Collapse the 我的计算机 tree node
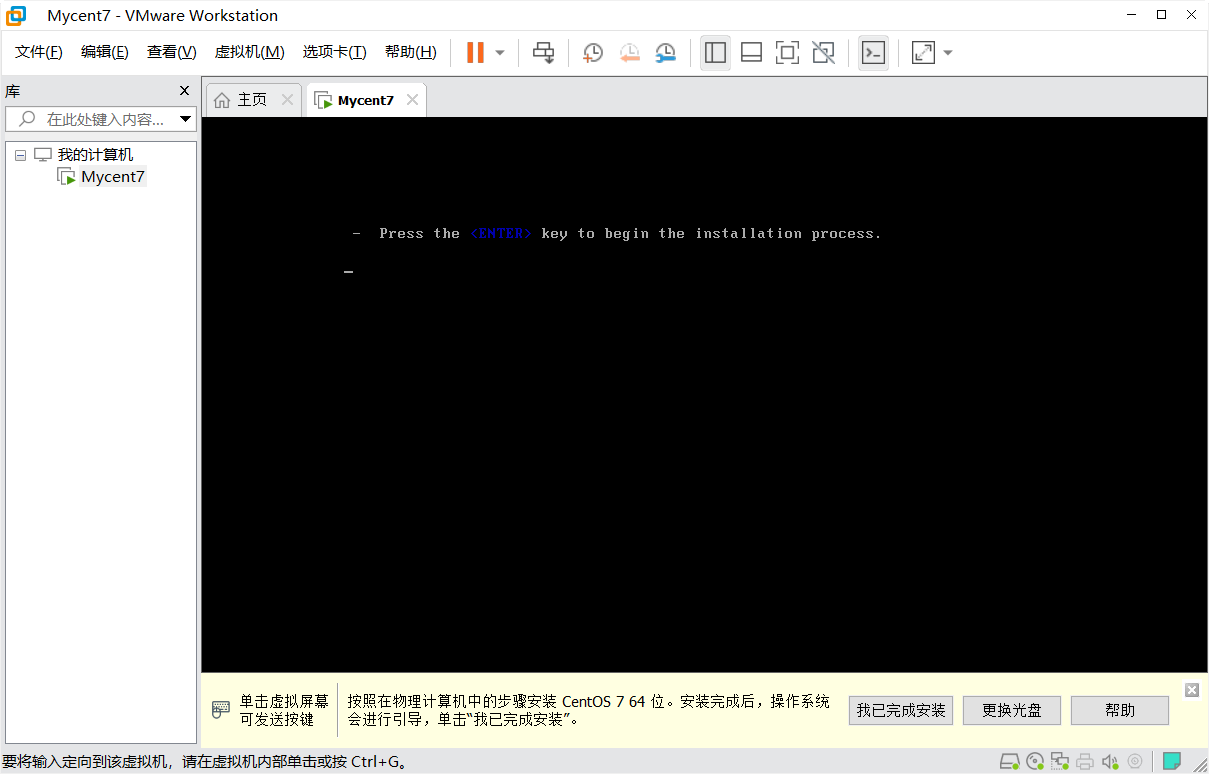This screenshot has width=1209, height=774. (20, 154)
